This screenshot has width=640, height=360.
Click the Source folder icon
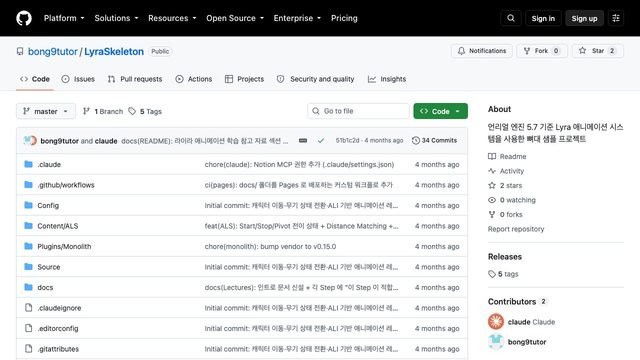click(28, 267)
